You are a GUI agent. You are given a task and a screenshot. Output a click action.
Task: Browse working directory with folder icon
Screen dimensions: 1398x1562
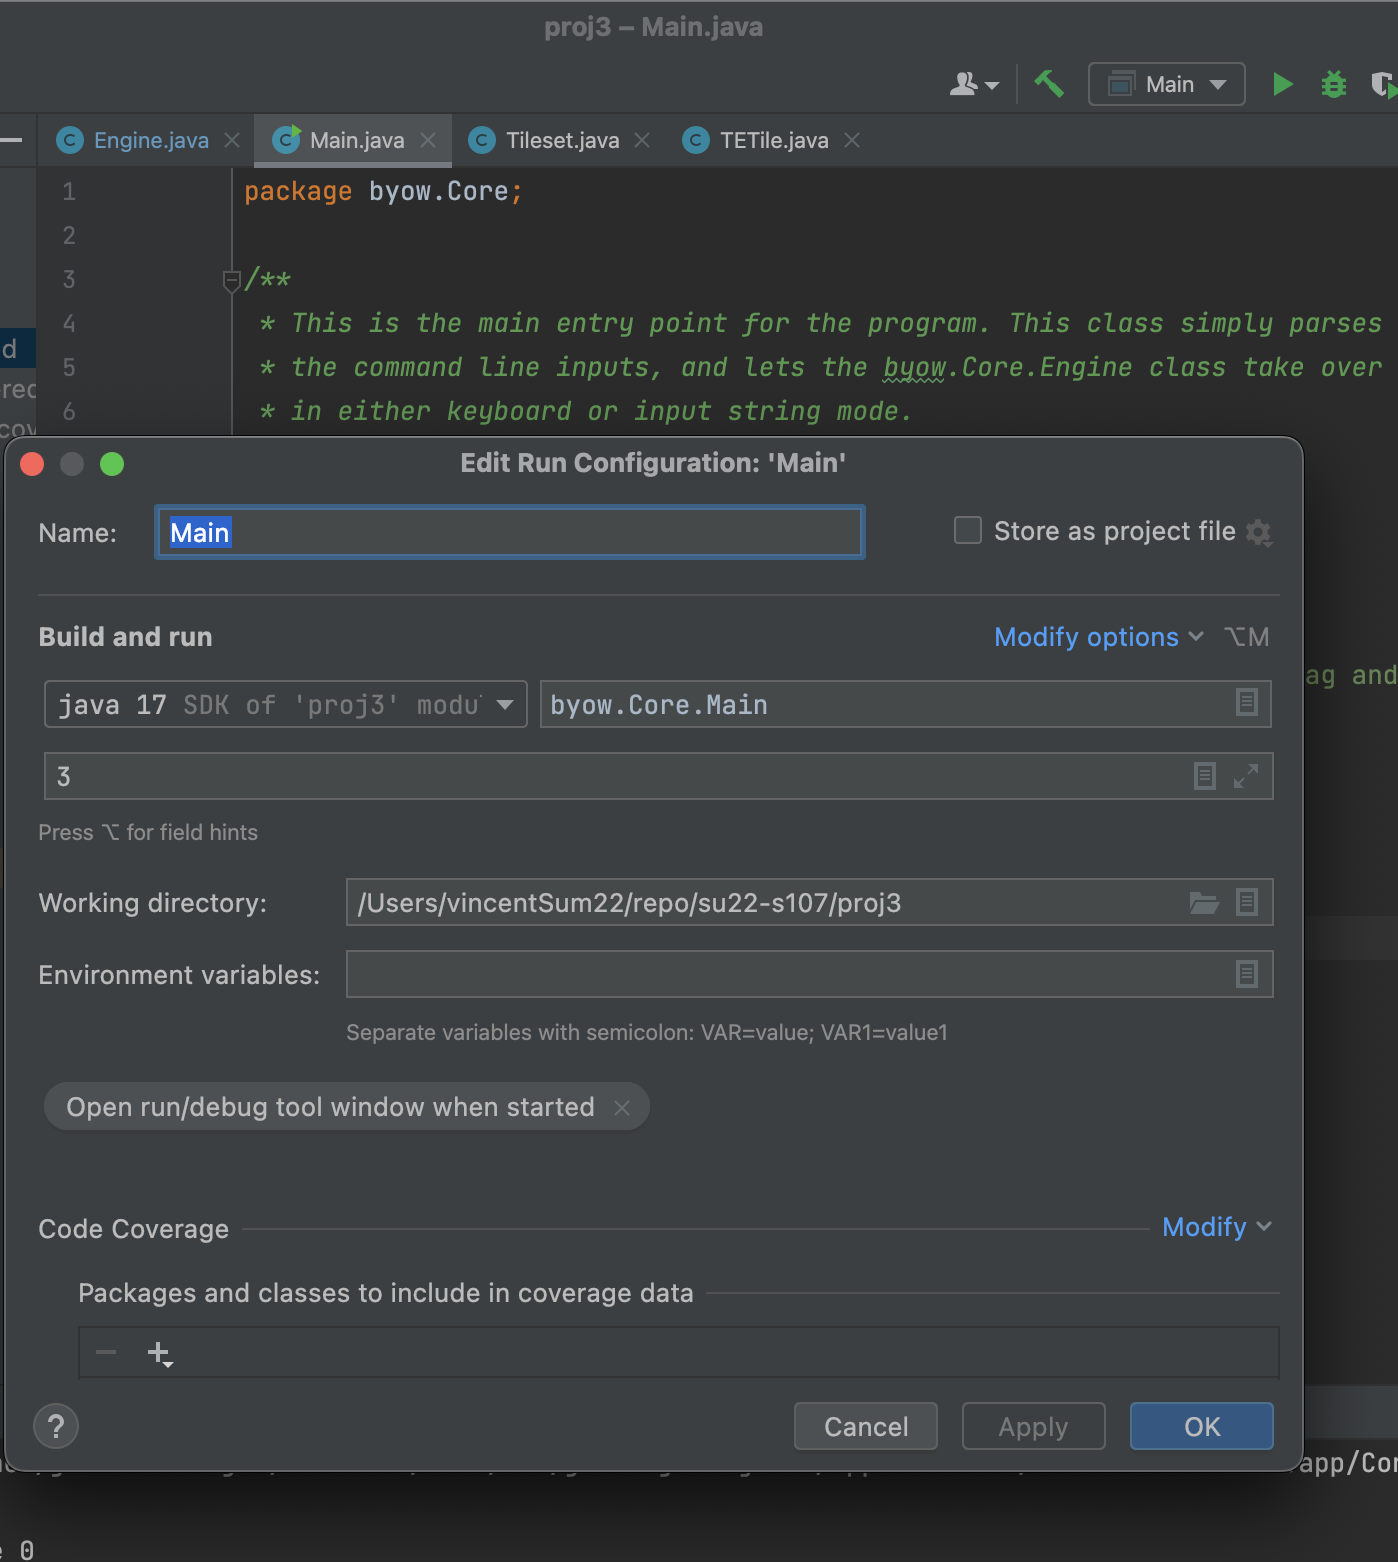pyautogui.click(x=1204, y=903)
